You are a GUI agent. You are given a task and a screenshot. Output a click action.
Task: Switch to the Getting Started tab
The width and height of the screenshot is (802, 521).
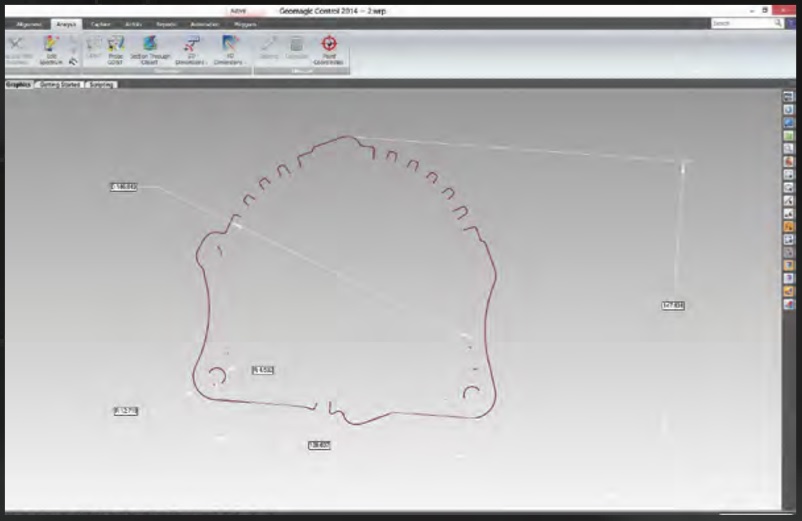click(60, 85)
